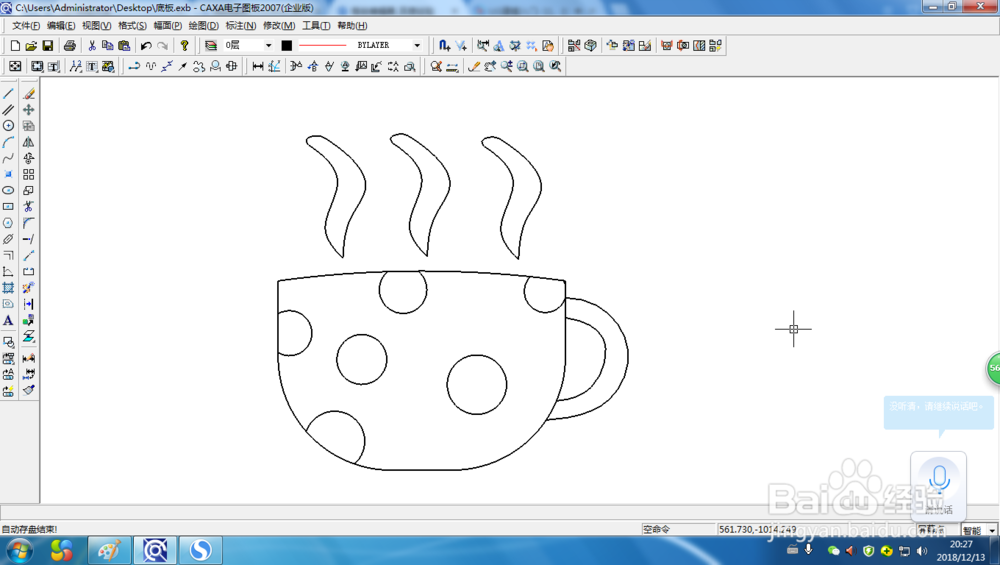Select the Ellipse drawing tool

[8, 190]
